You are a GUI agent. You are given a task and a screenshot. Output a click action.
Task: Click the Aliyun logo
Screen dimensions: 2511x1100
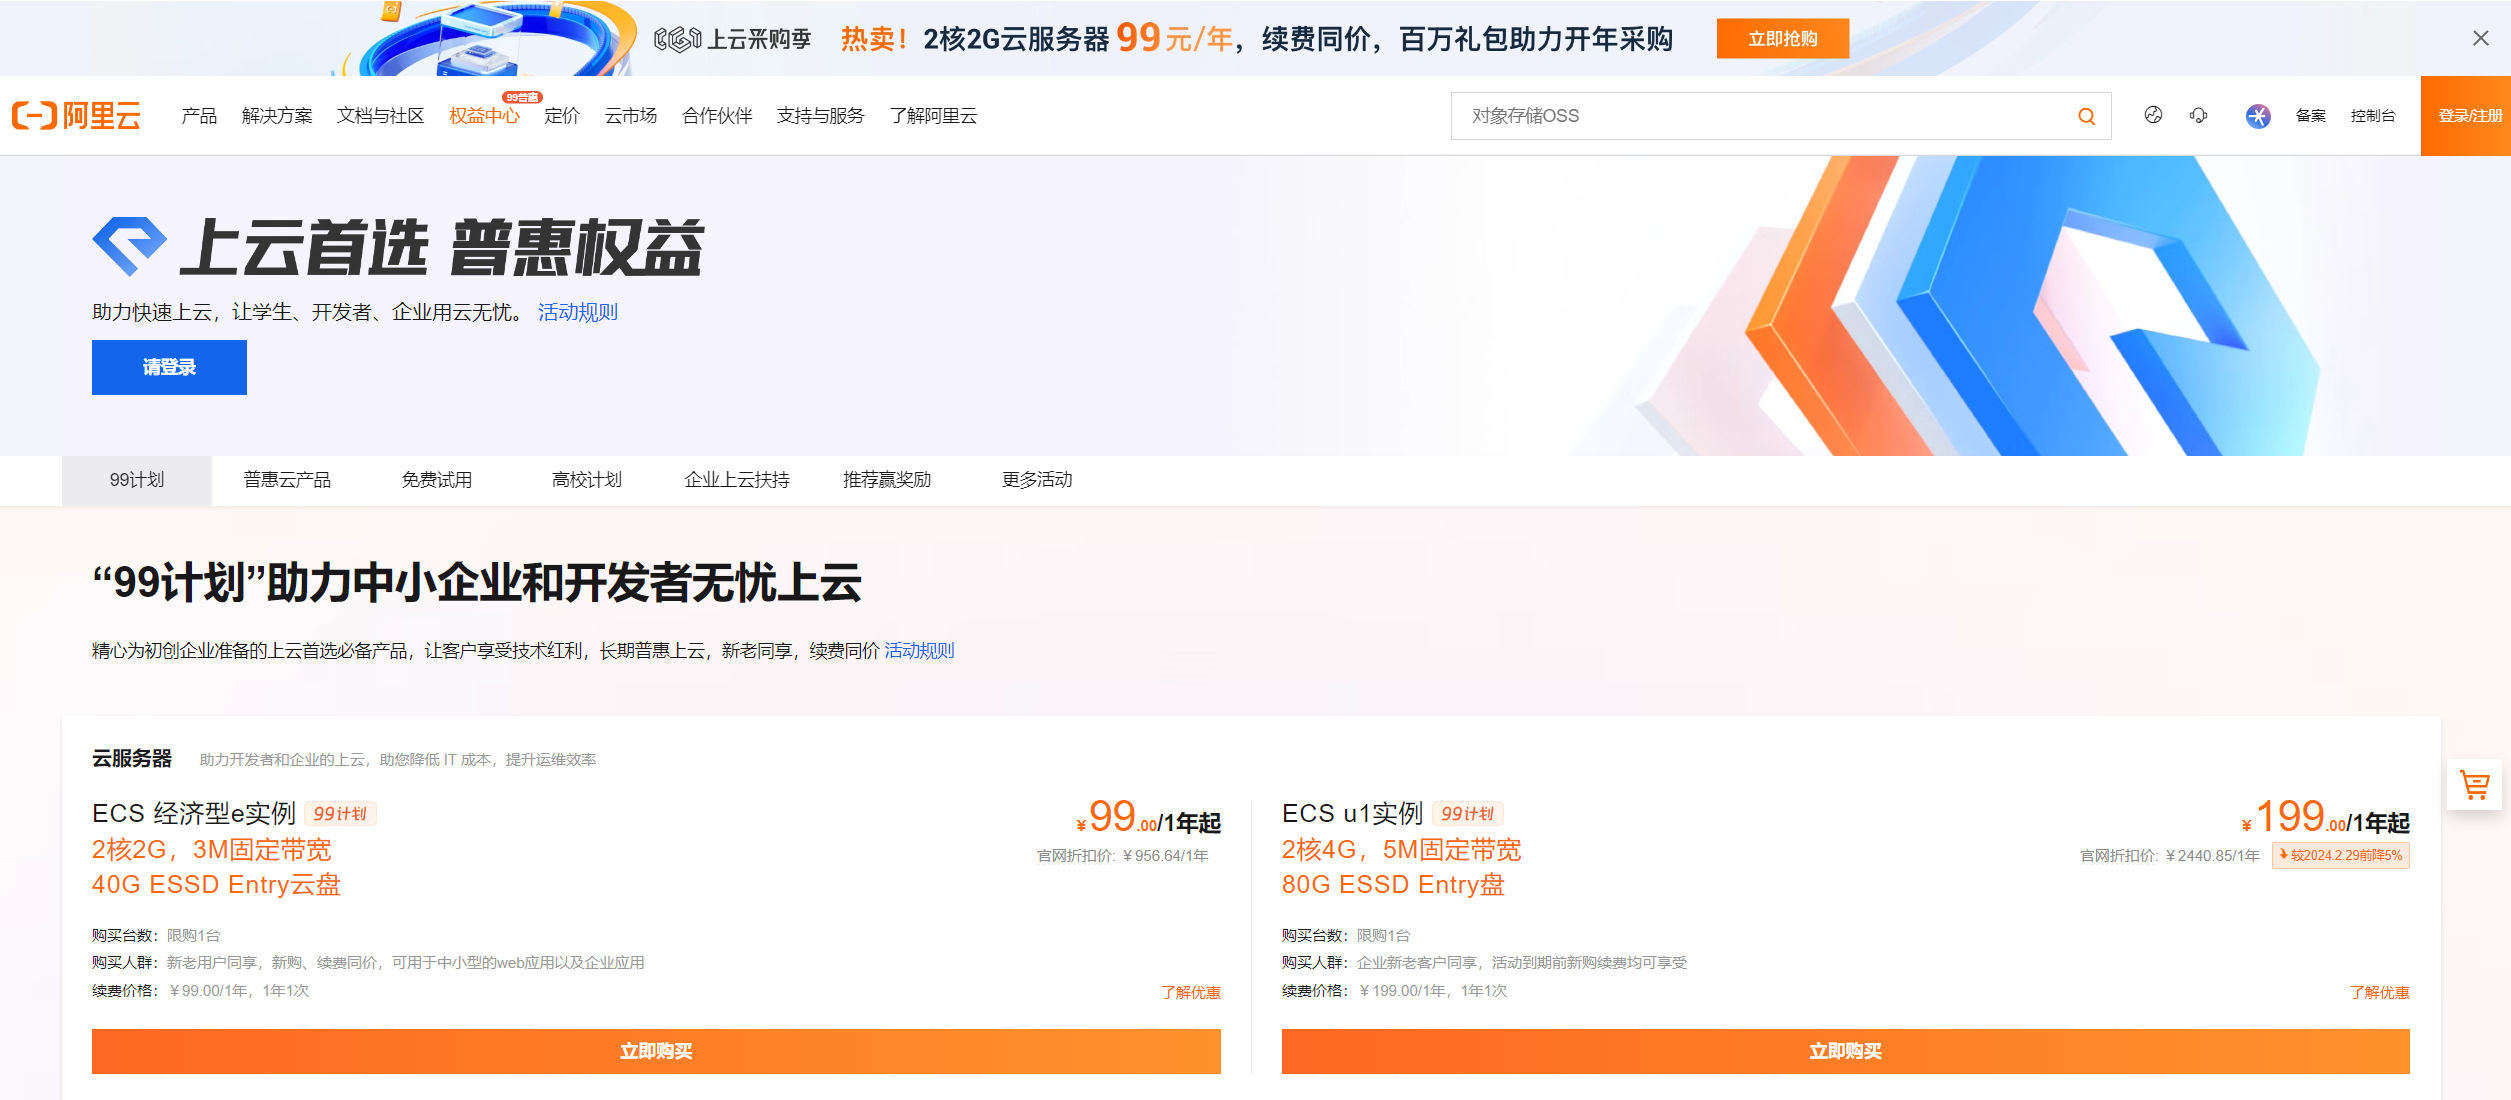(76, 116)
